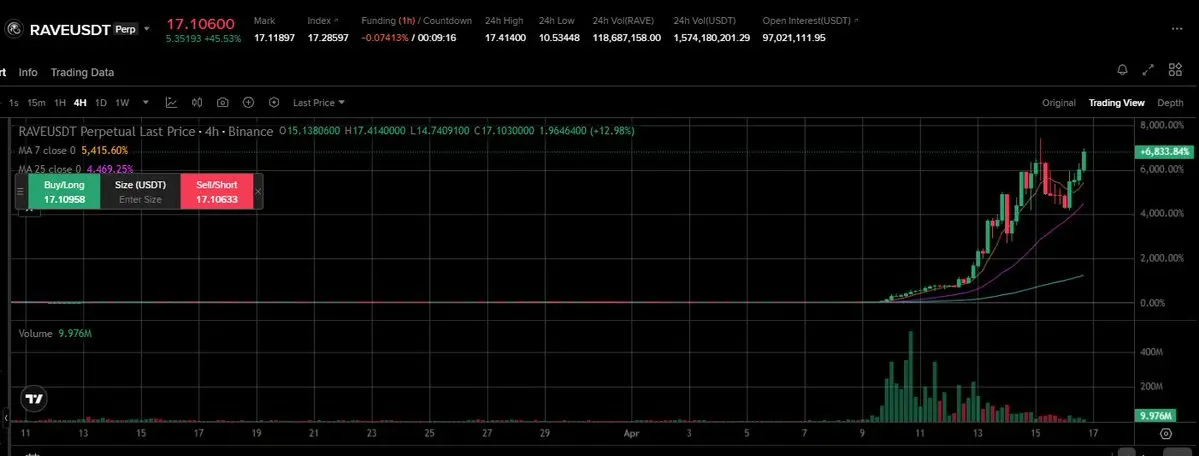The width and height of the screenshot is (1199, 456).
Task: Open technical indicators line-chart icon
Action: click(x=171, y=103)
